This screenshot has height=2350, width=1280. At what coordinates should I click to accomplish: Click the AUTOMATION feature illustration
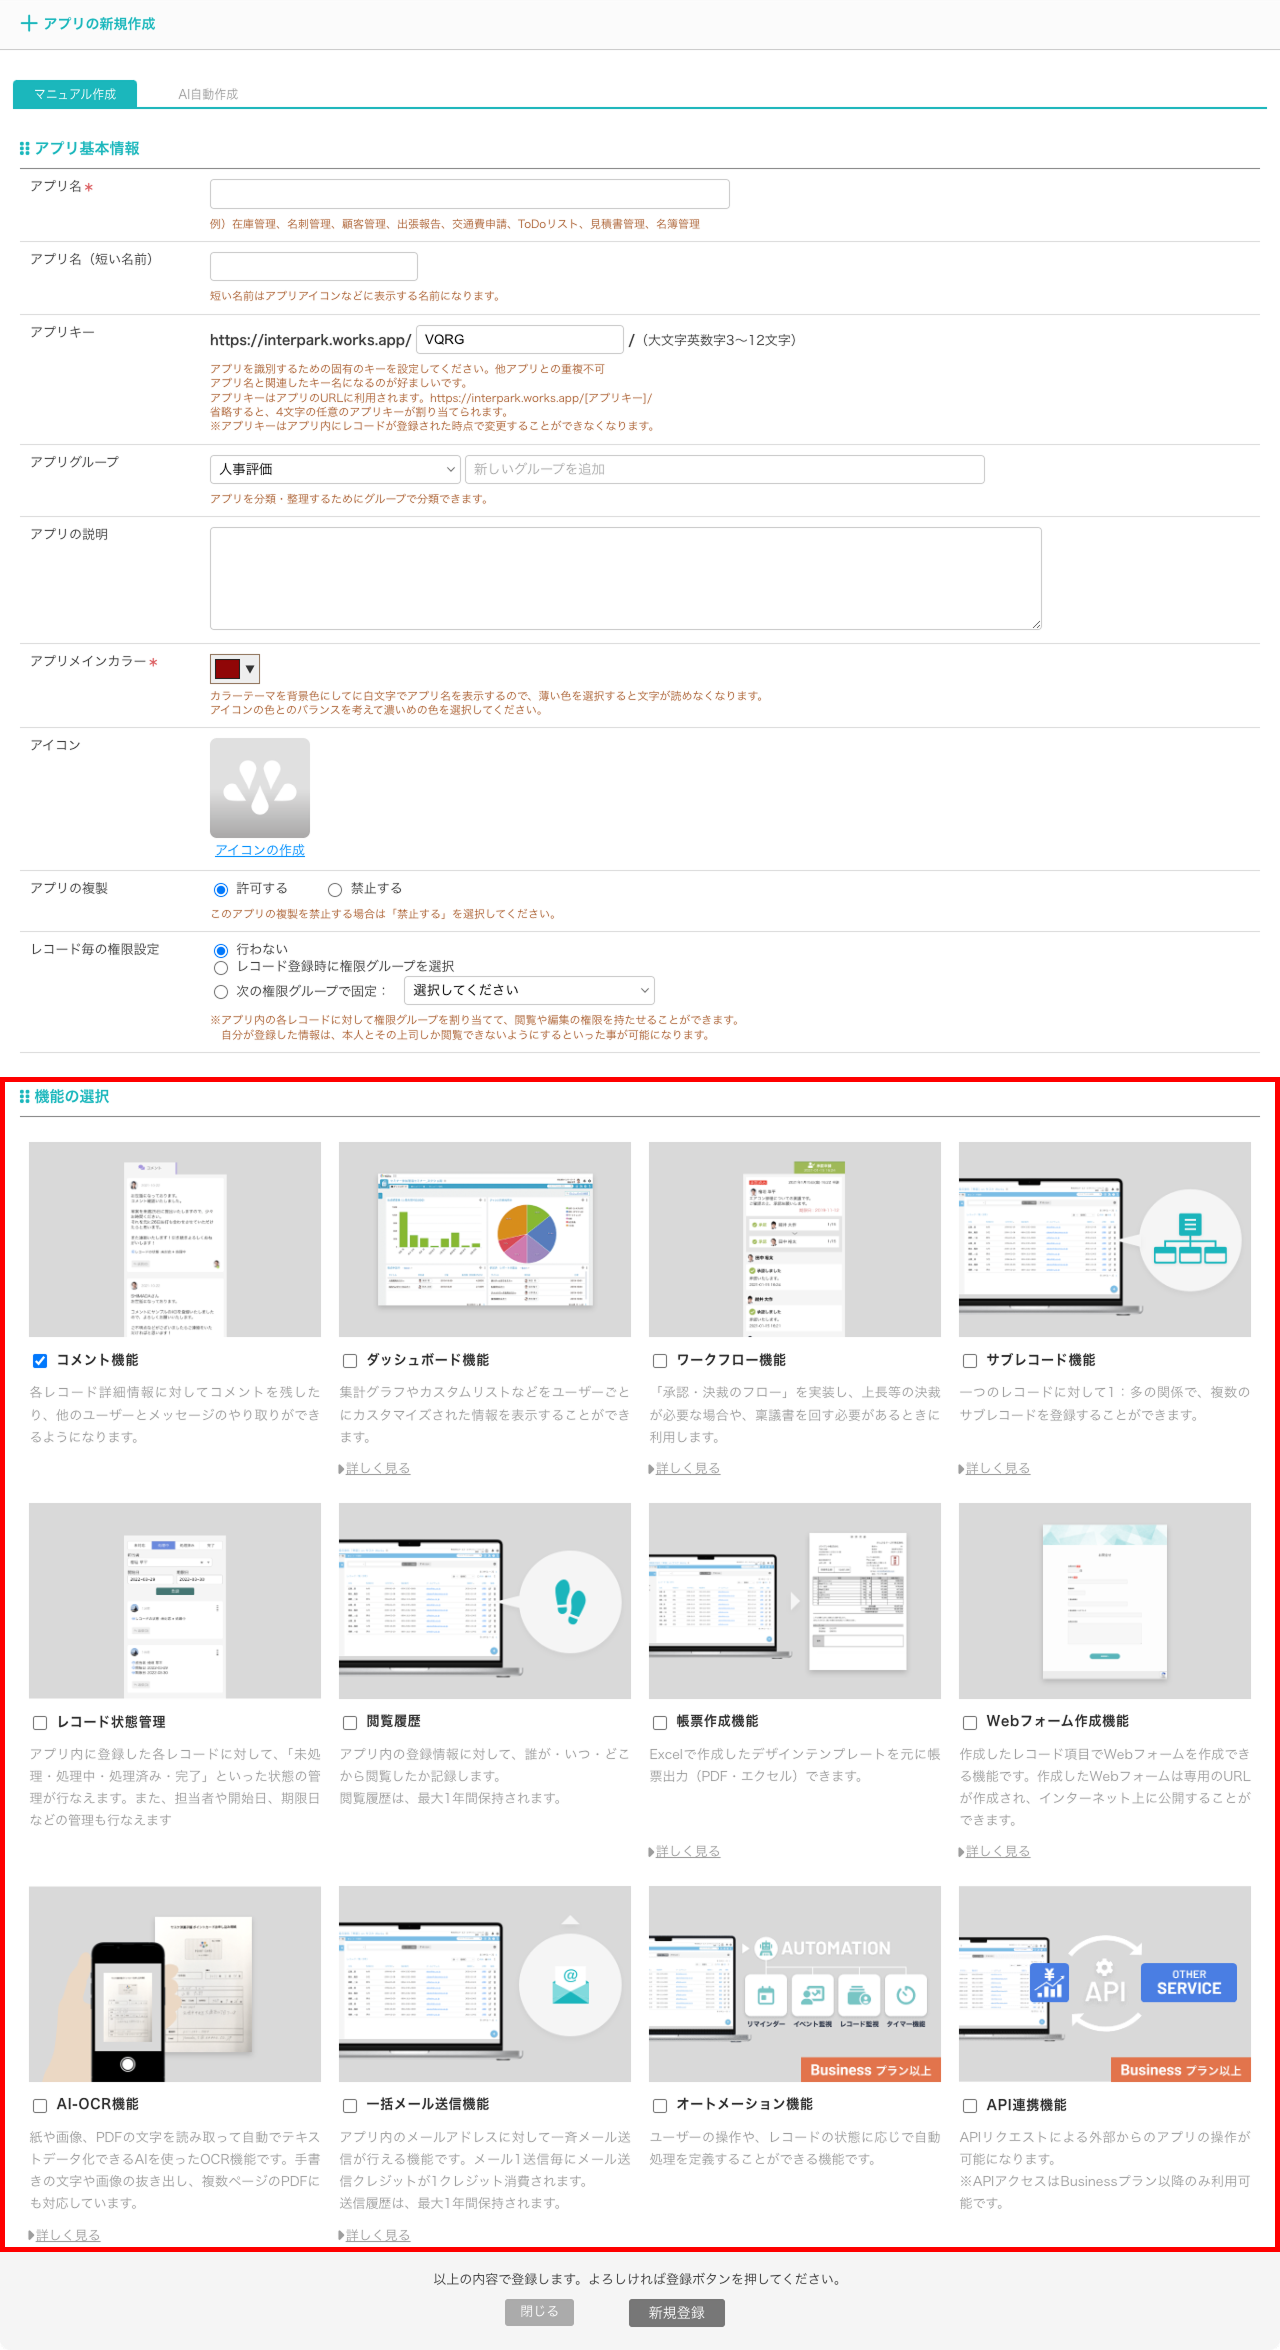coord(795,1983)
